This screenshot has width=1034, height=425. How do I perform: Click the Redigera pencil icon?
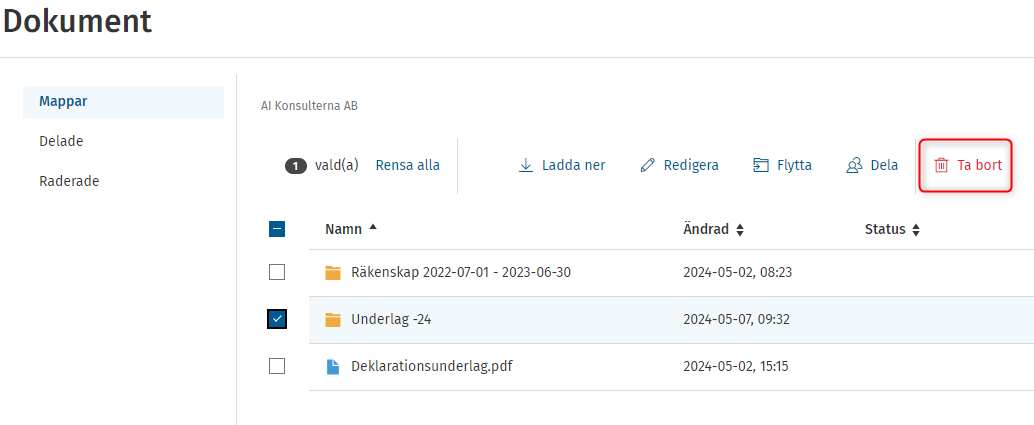(648, 165)
